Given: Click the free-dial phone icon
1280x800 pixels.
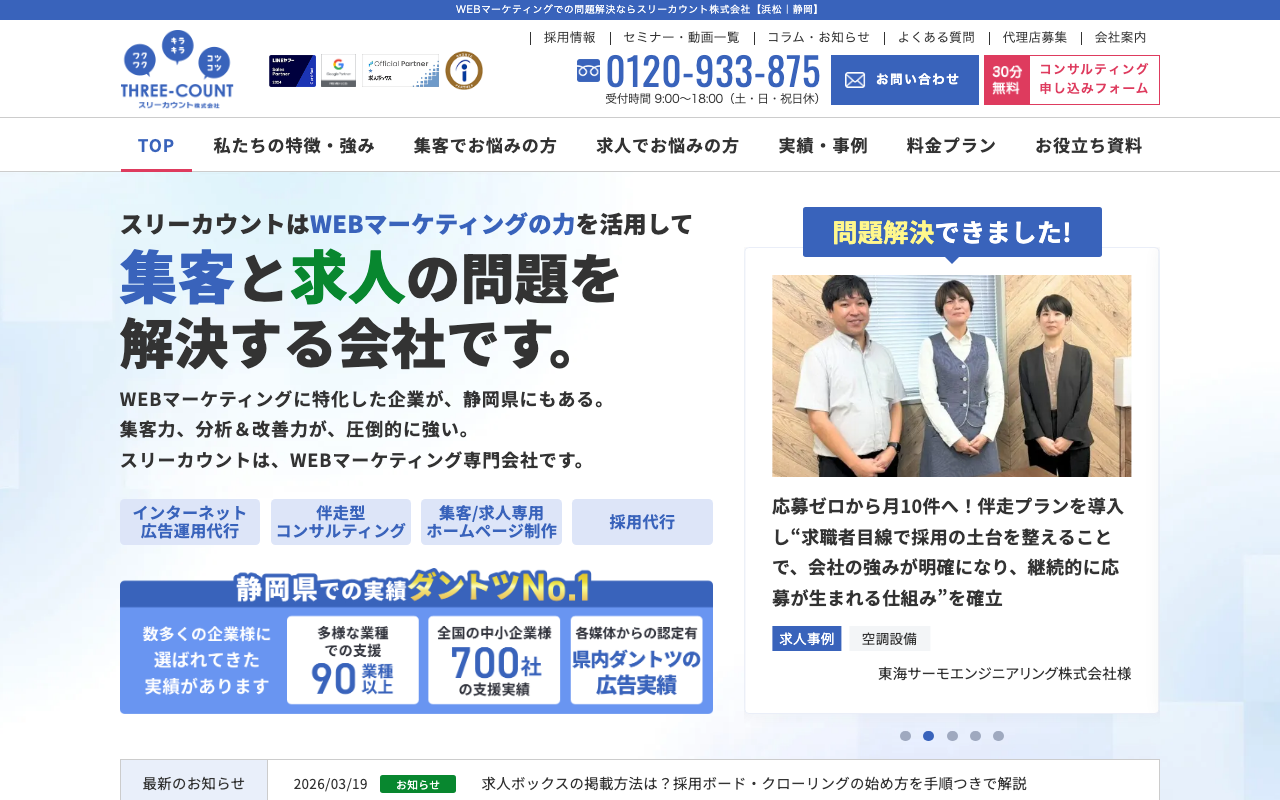Looking at the screenshot, I should coord(588,71).
